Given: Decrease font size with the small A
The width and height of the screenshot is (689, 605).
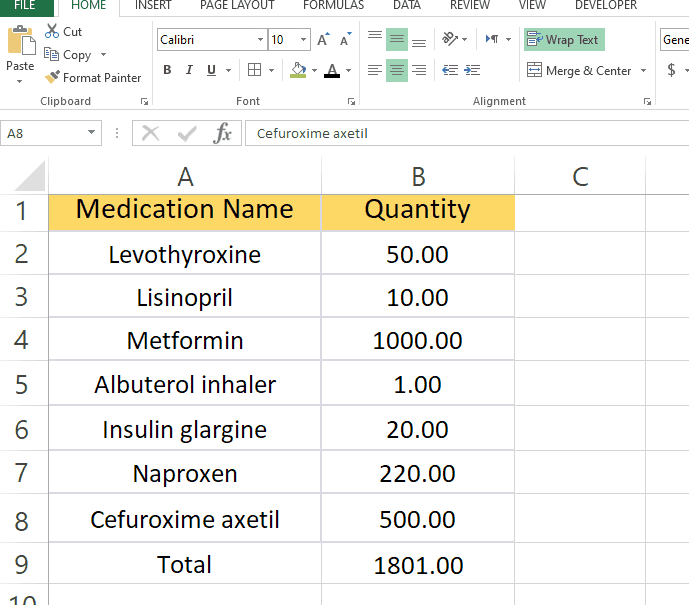Looking at the screenshot, I should pos(345,40).
